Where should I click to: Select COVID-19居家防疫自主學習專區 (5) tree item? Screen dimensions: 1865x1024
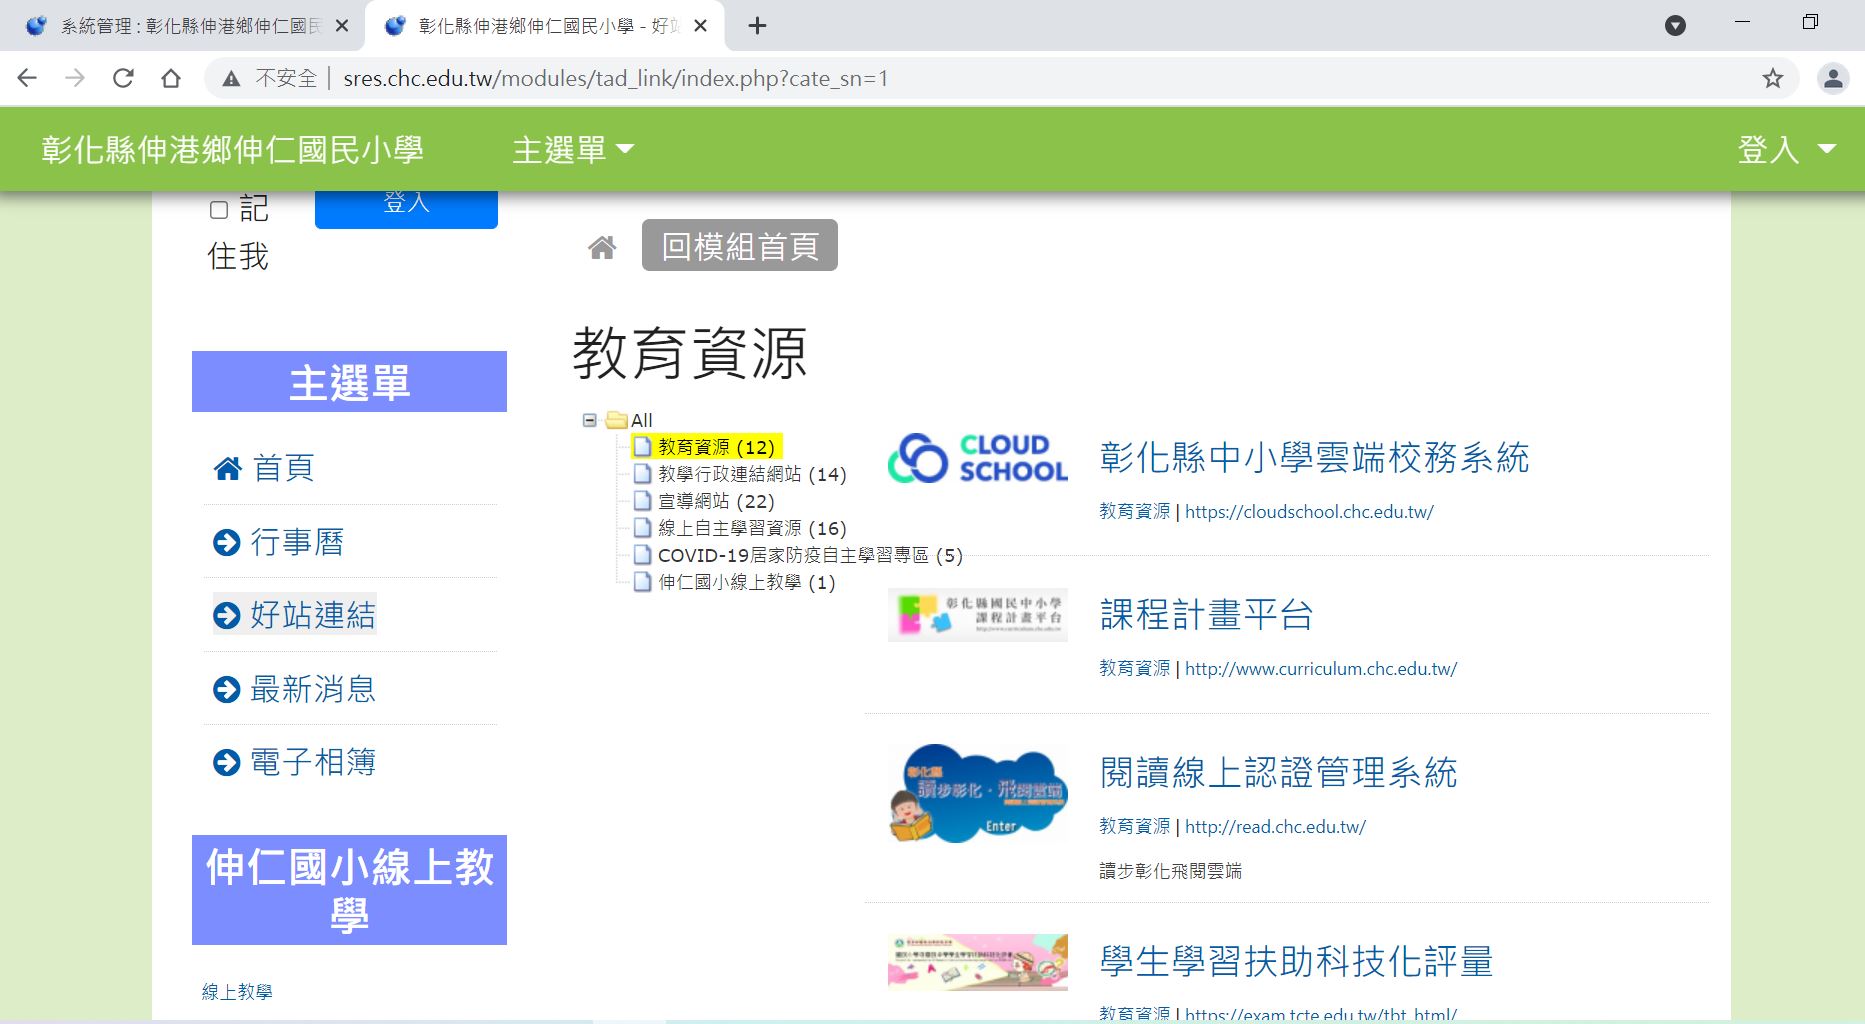coord(810,555)
